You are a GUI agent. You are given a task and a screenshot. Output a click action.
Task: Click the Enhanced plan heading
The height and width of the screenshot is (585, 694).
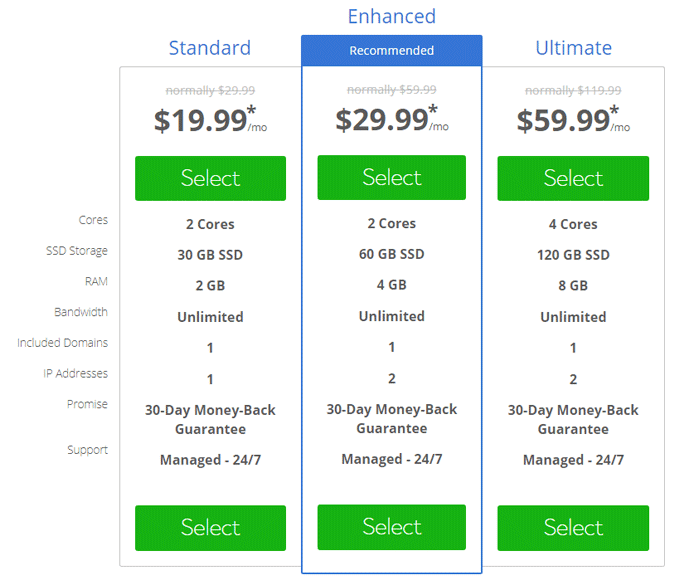pos(392,16)
